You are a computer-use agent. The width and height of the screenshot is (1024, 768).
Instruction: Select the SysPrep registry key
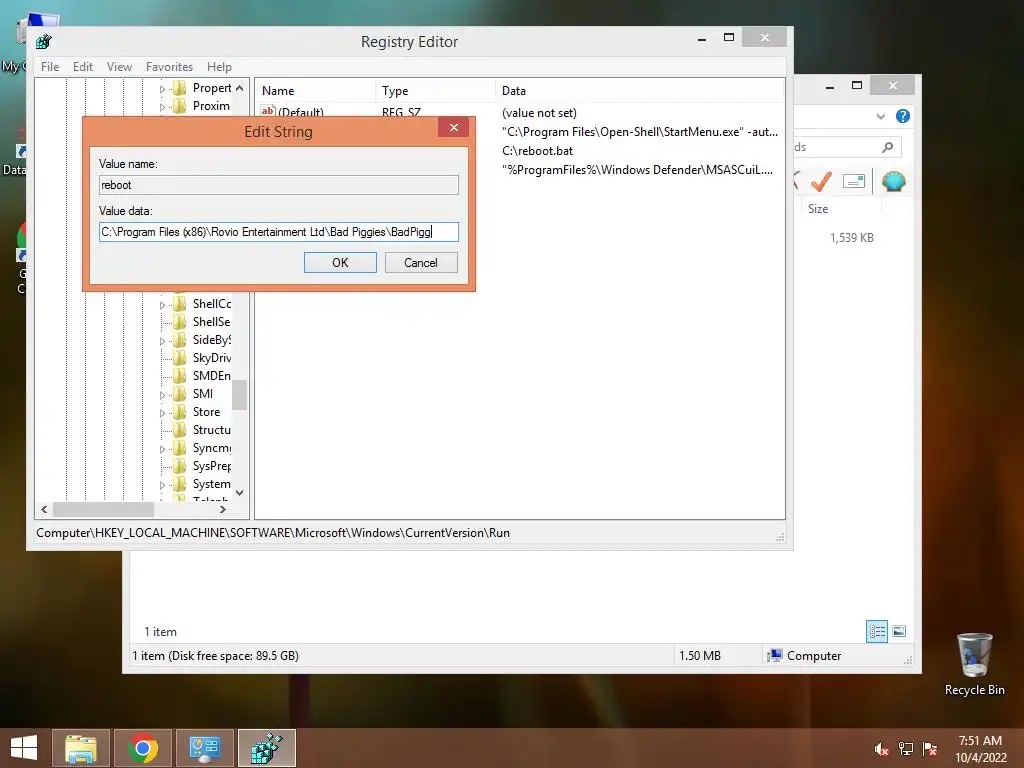pyautogui.click(x=212, y=466)
